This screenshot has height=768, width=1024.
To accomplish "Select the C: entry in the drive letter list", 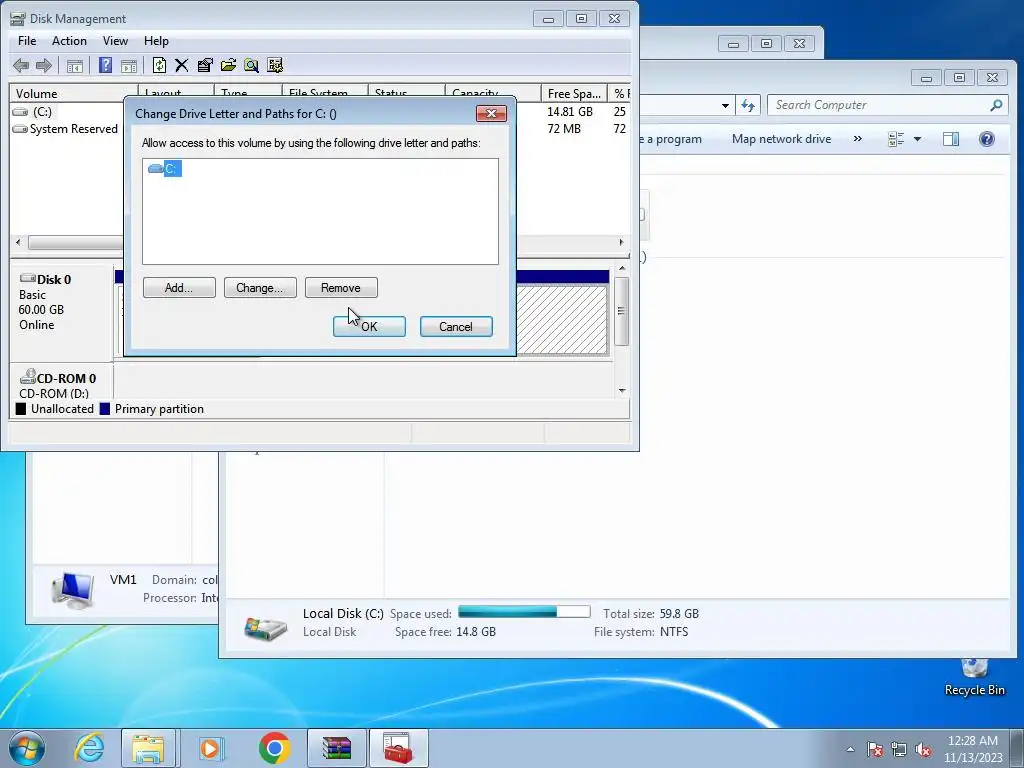I will point(165,168).
